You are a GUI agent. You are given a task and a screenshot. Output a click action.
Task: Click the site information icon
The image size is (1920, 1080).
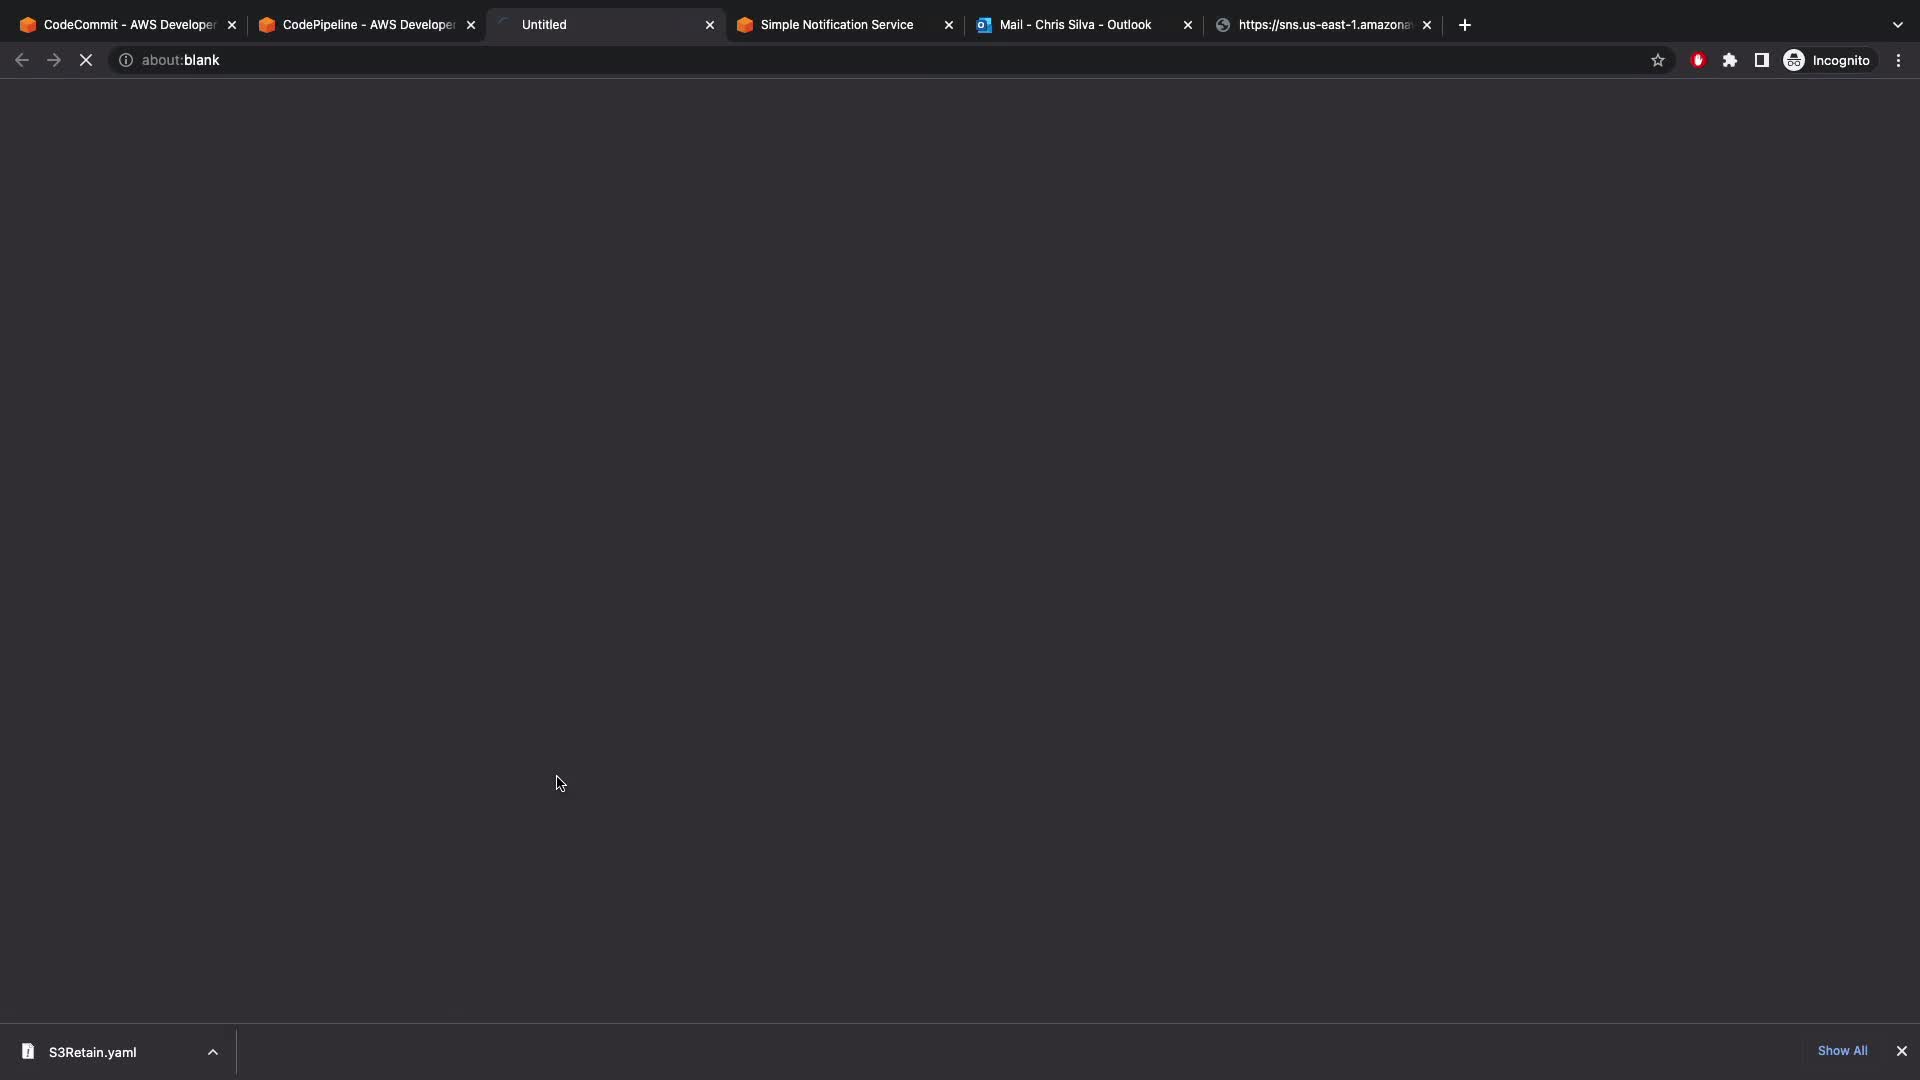(x=126, y=60)
